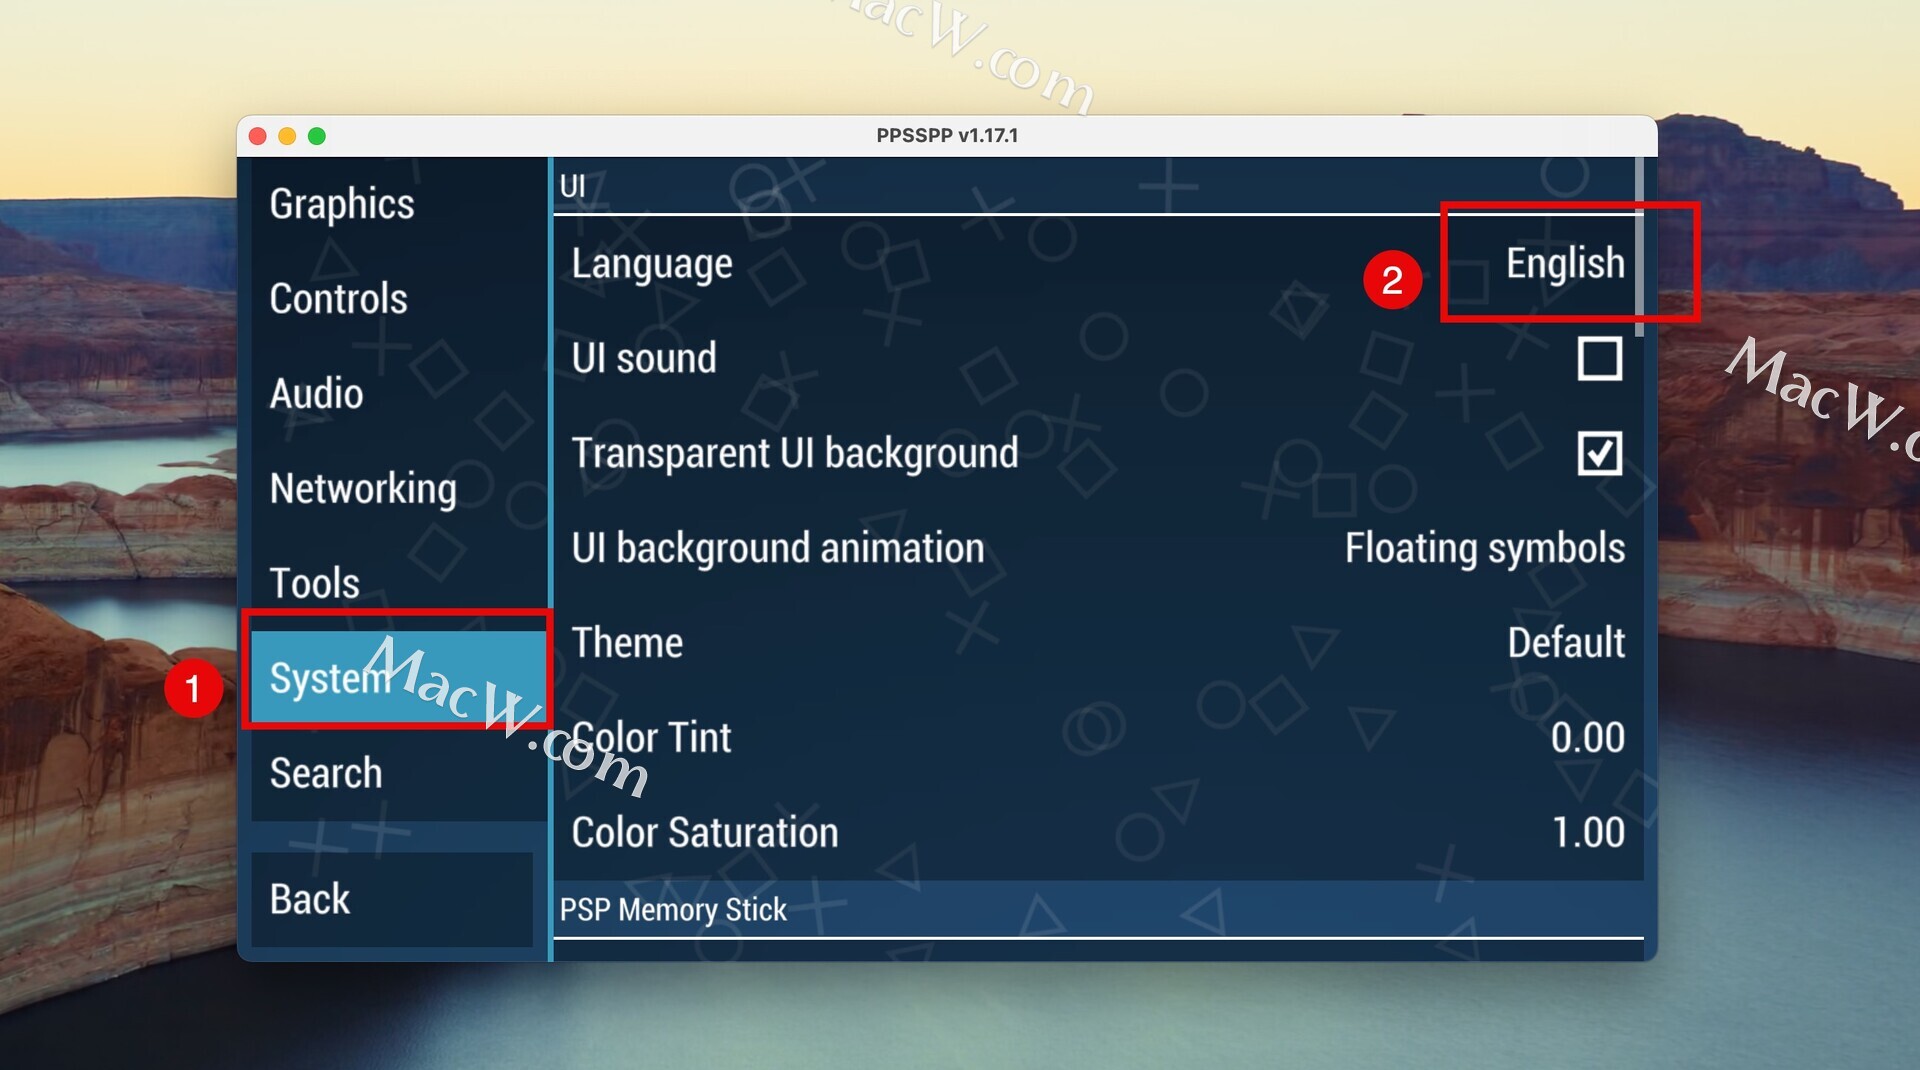Change UI background animation from Floating symbols
The image size is (1920, 1070).
pos(1098,549)
